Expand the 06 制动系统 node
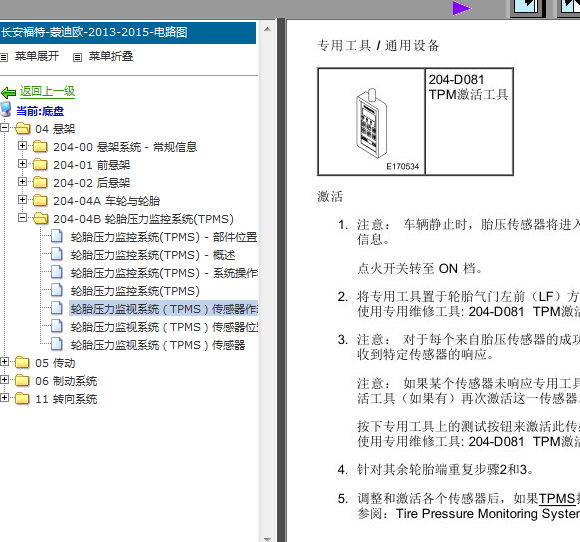Image resolution: width=580 pixels, height=542 pixels. [4, 380]
